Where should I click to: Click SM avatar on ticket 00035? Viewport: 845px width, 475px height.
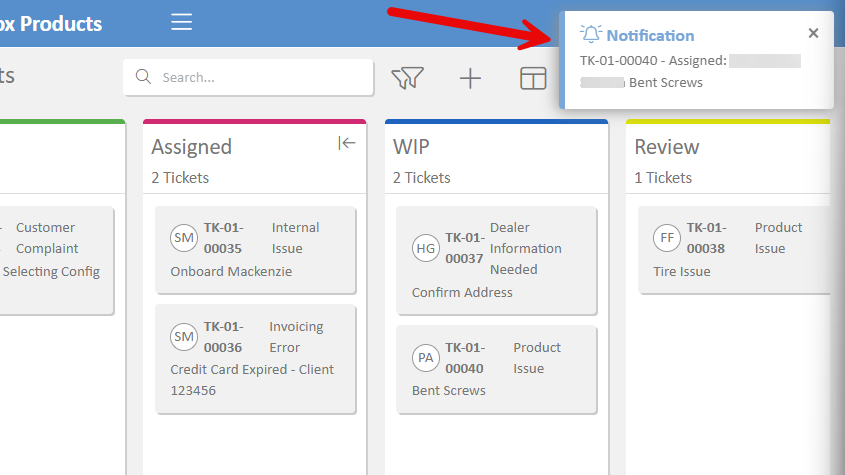[184, 238]
